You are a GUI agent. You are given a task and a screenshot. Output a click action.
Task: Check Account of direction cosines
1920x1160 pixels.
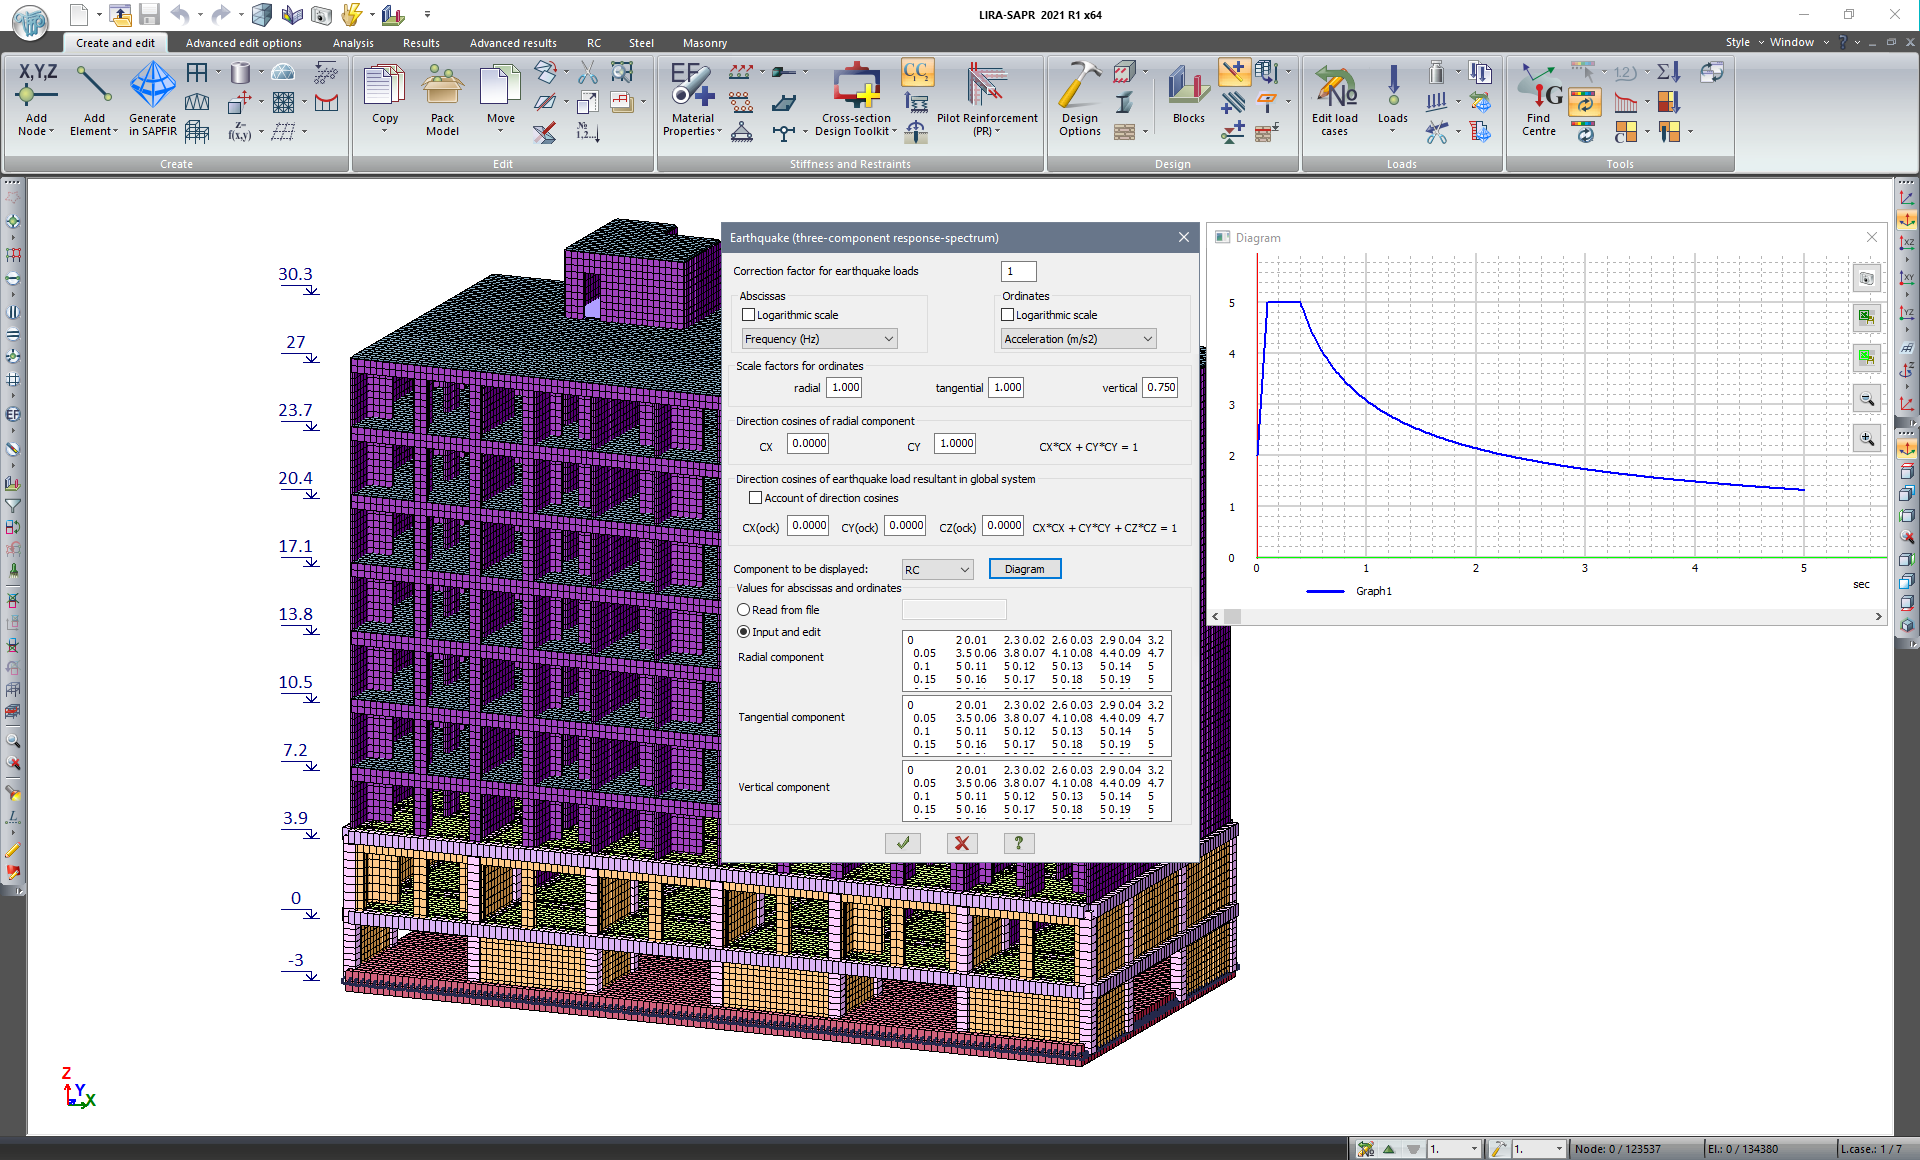click(x=756, y=498)
